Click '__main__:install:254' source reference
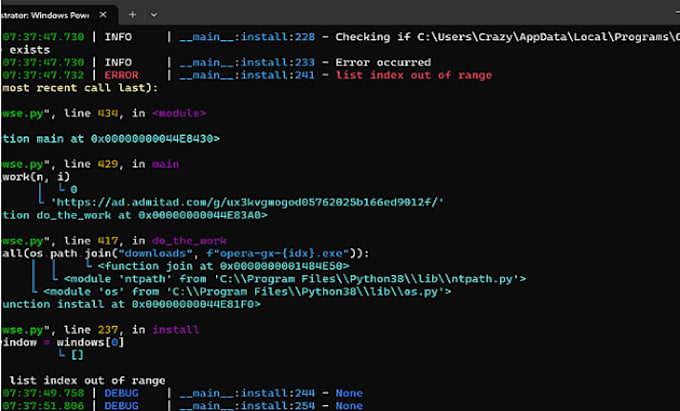This screenshot has width=680, height=411. pos(247,406)
